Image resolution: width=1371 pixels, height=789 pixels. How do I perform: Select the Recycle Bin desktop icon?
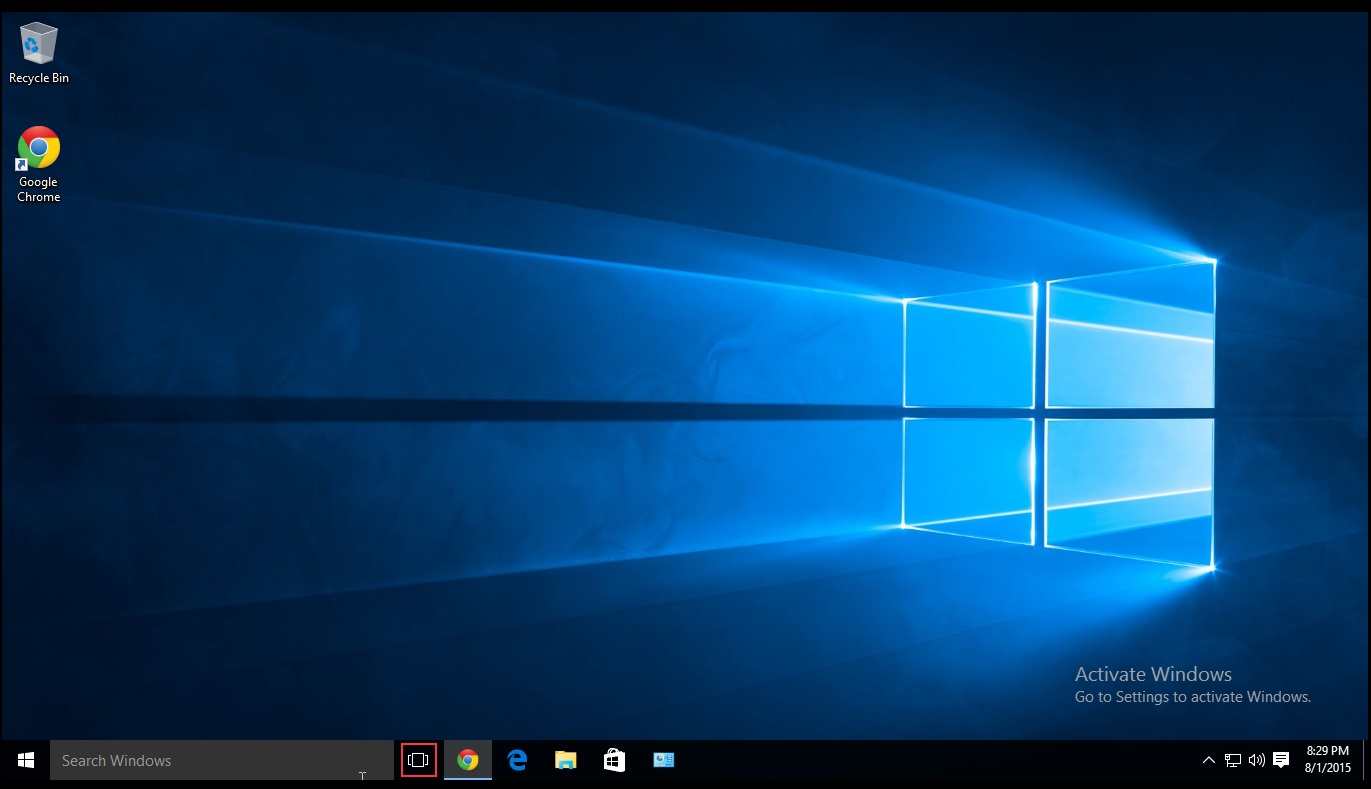pos(38,43)
